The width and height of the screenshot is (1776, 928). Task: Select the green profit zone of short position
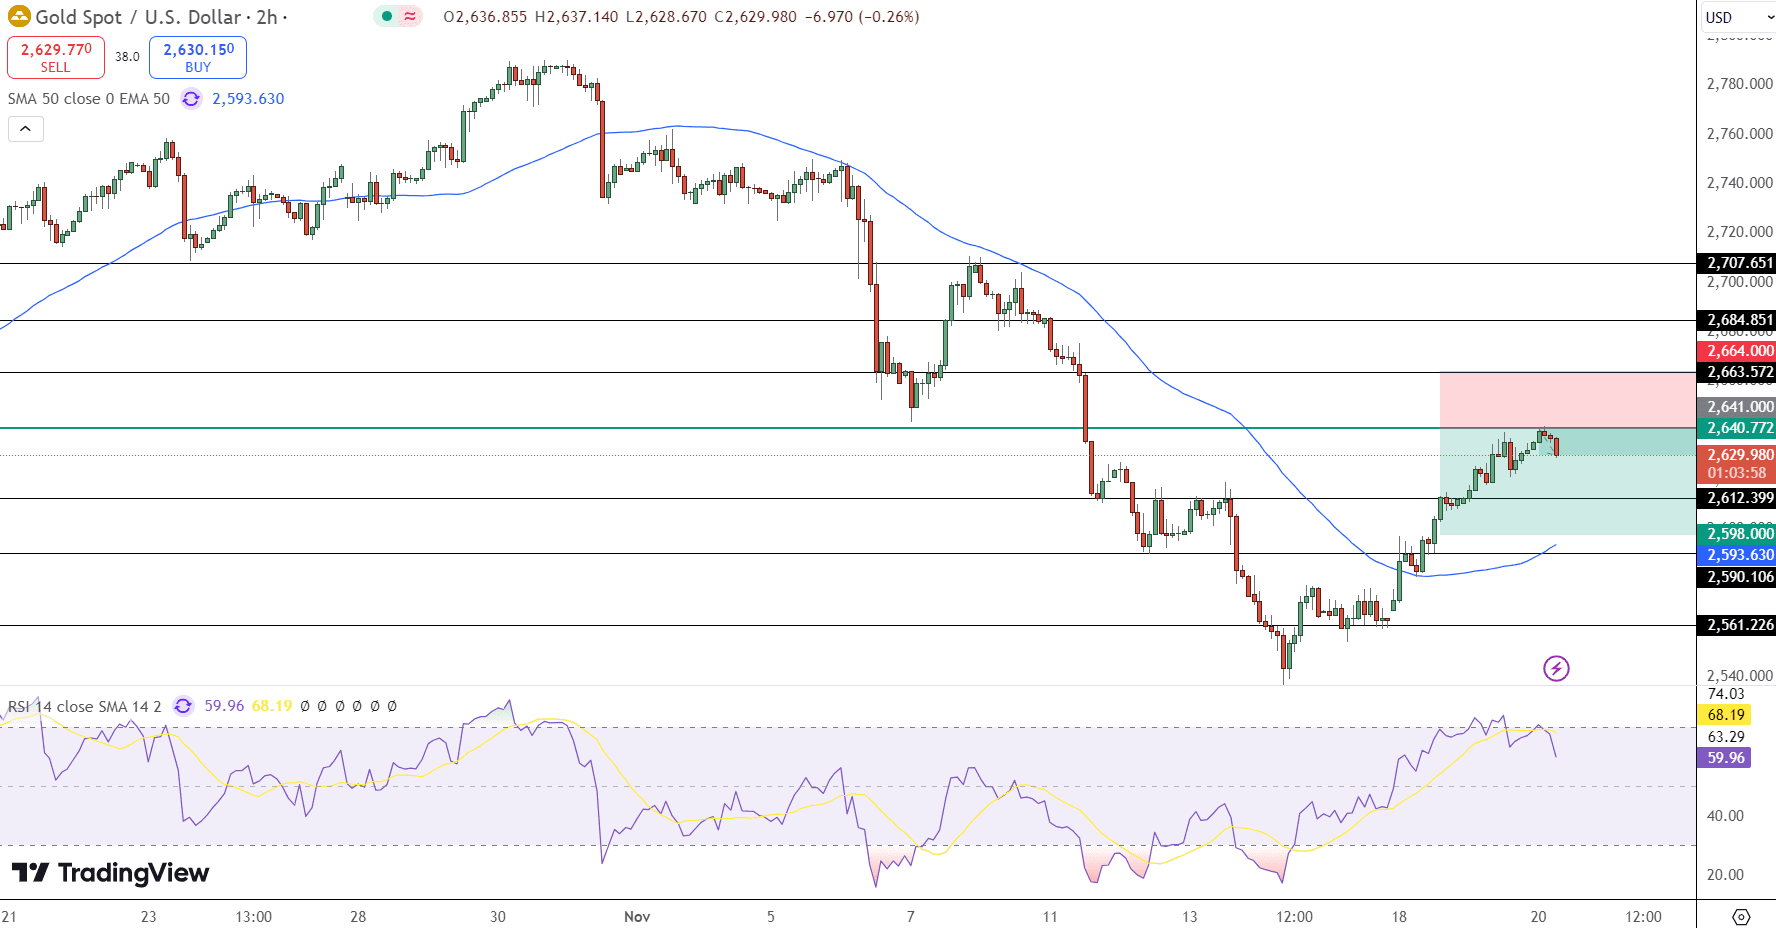1568,482
